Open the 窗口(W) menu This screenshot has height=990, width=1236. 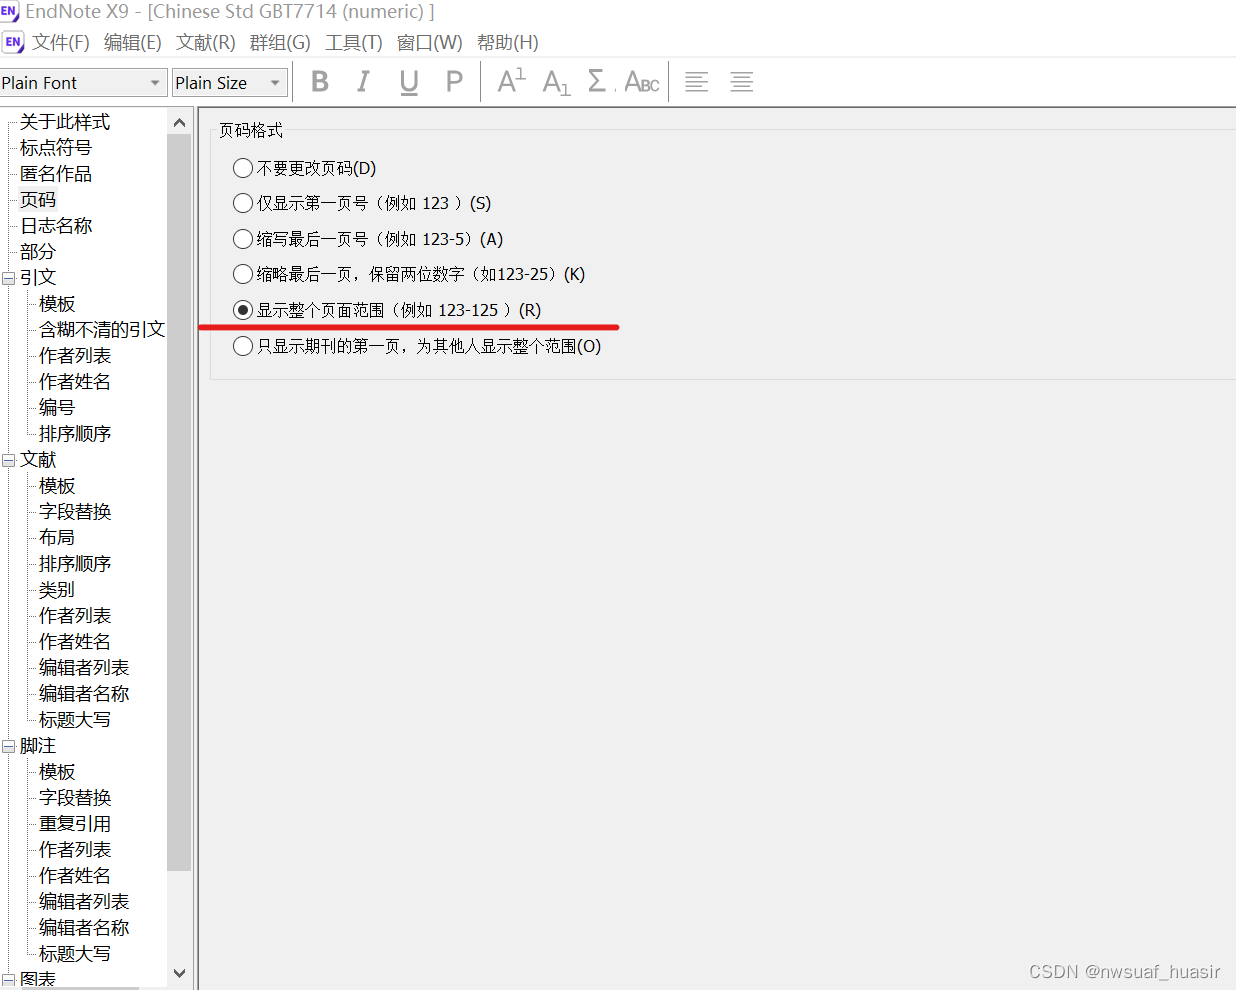pyautogui.click(x=430, y=42)
